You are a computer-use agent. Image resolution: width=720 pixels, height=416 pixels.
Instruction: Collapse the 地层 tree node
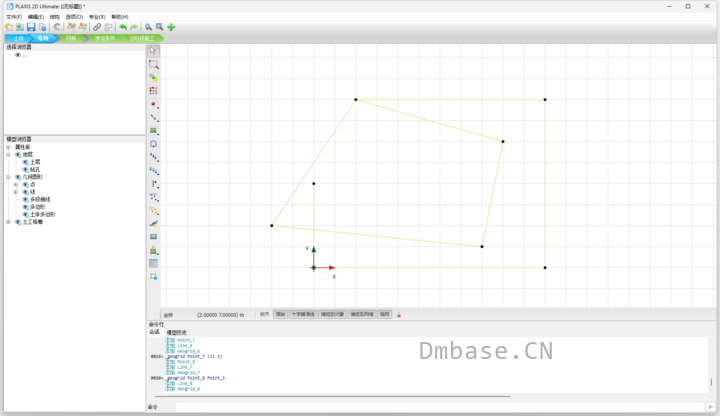coord(8,155)
